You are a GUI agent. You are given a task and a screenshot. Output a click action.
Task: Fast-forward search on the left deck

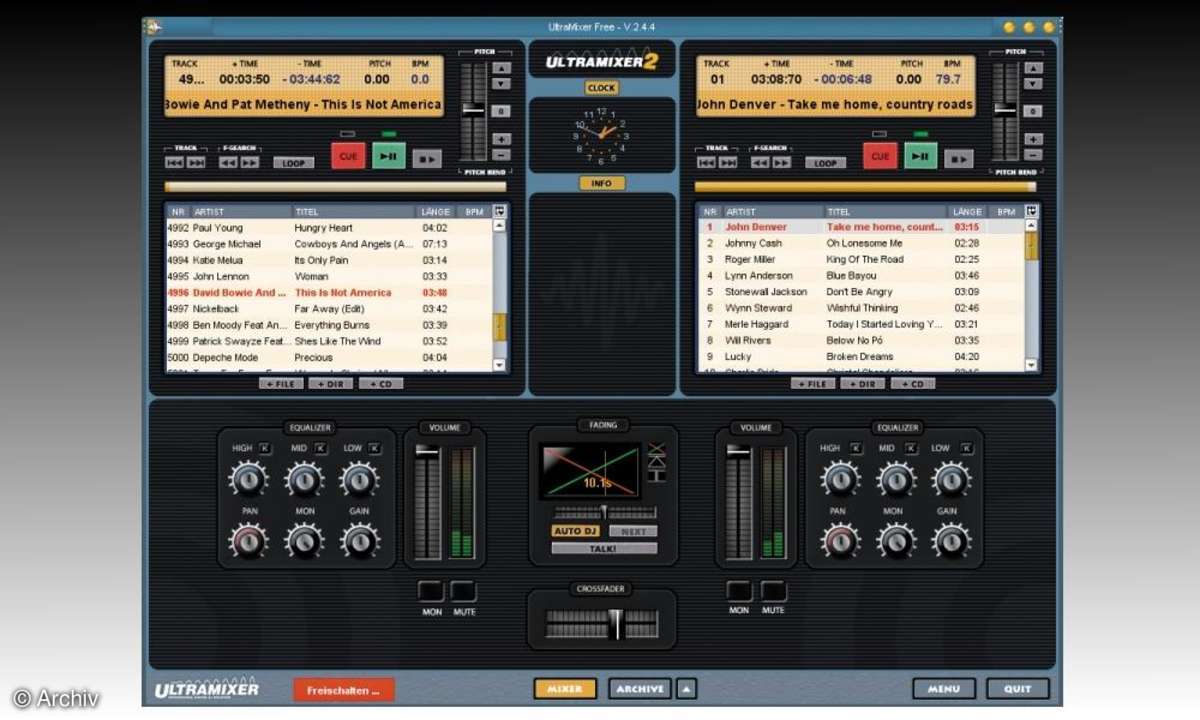250,162
